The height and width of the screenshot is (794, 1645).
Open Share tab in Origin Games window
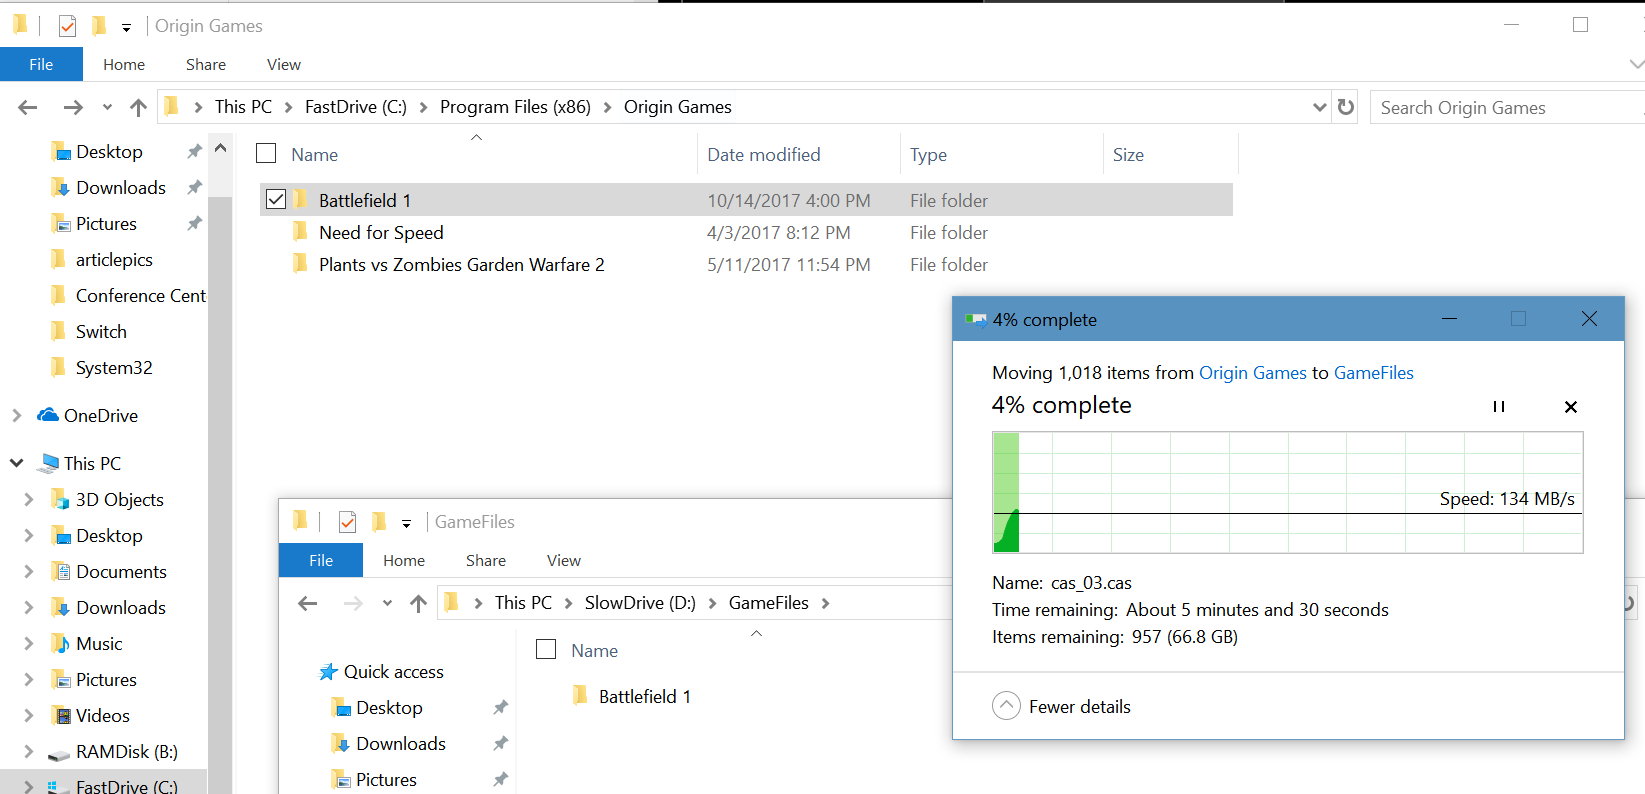click(206, 64)
